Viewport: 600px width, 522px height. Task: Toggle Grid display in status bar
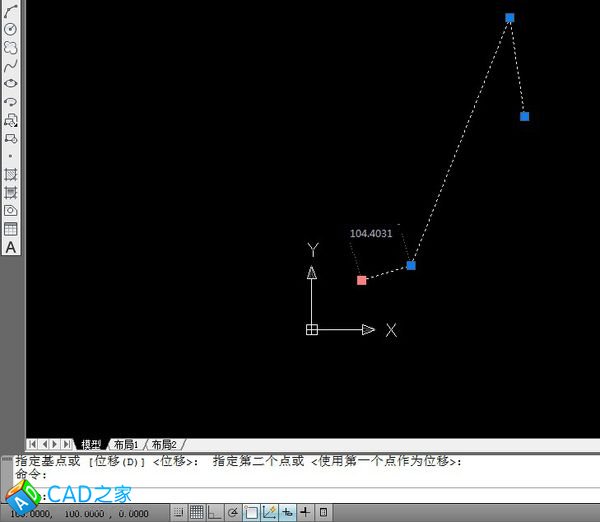pyautogui.click(x=197, y=513)
